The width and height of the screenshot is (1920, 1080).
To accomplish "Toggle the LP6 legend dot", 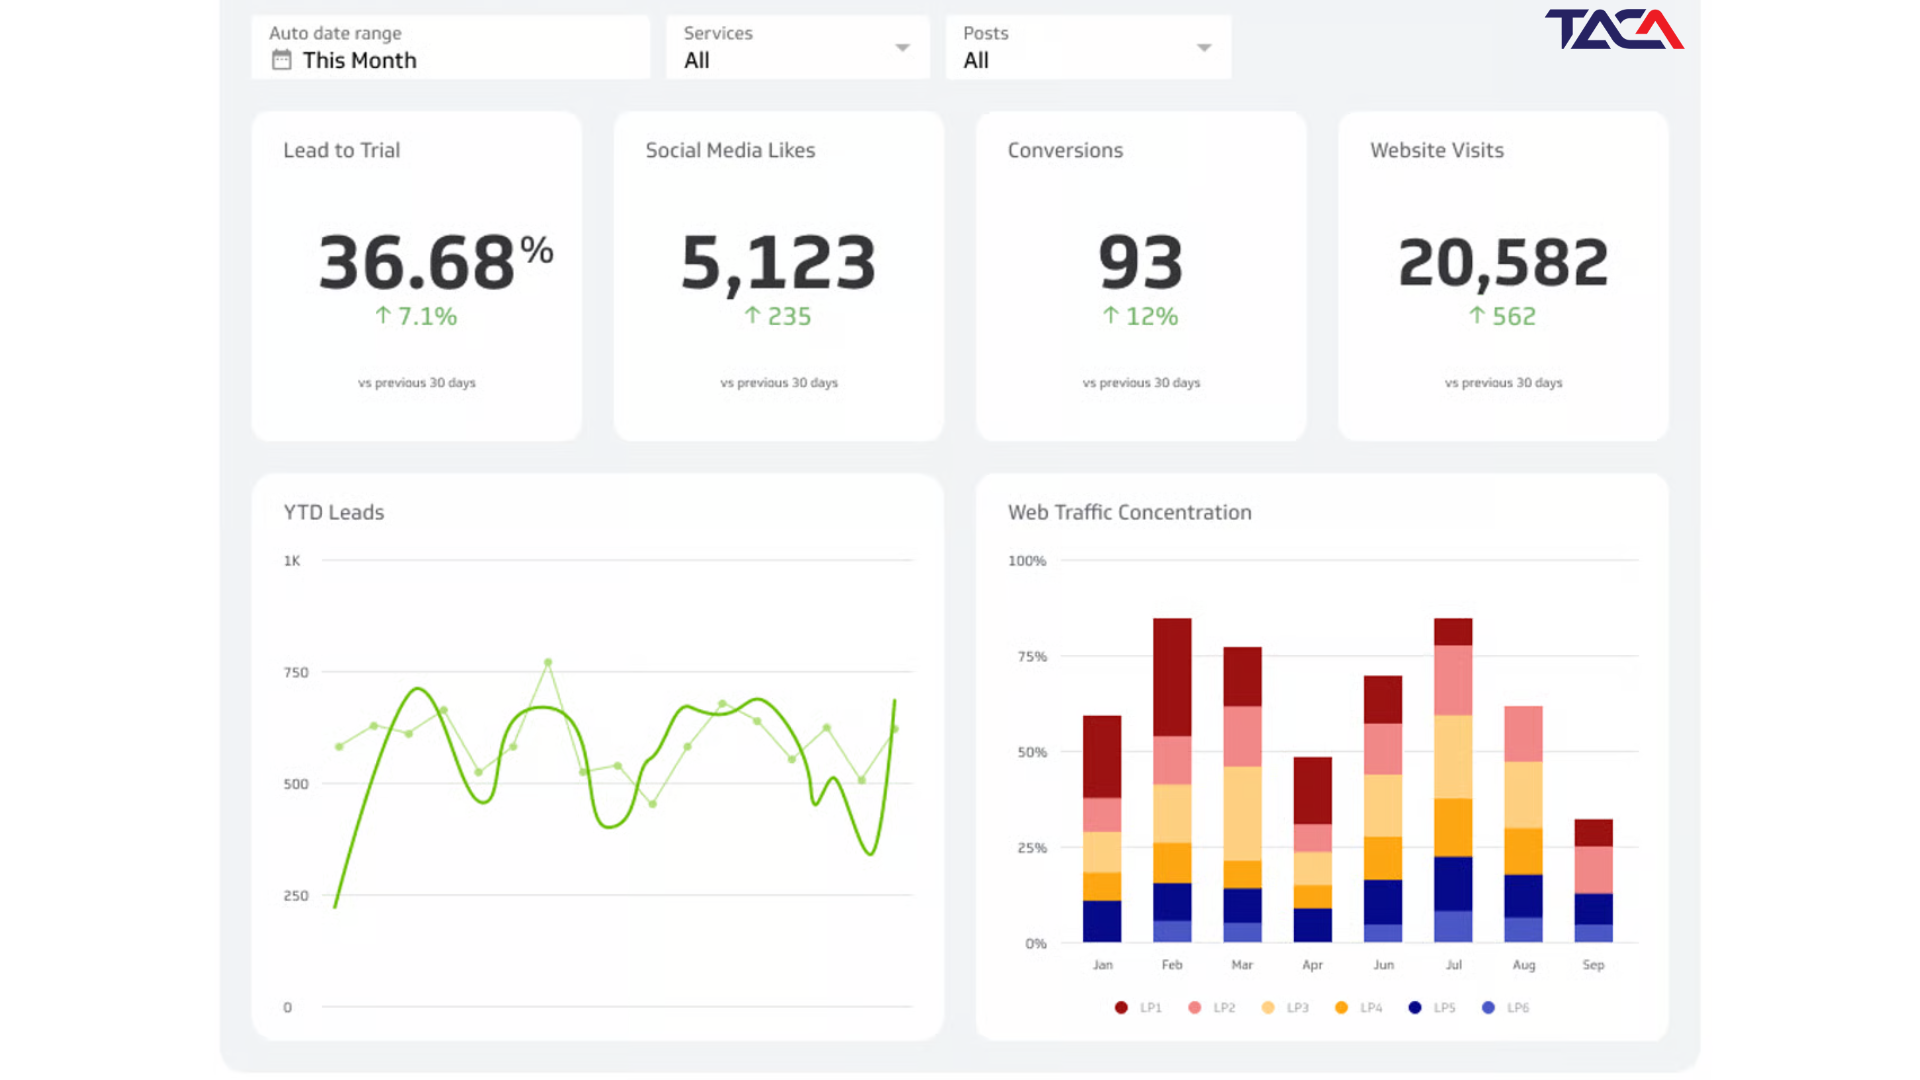I will [x=1488, y=1008].
